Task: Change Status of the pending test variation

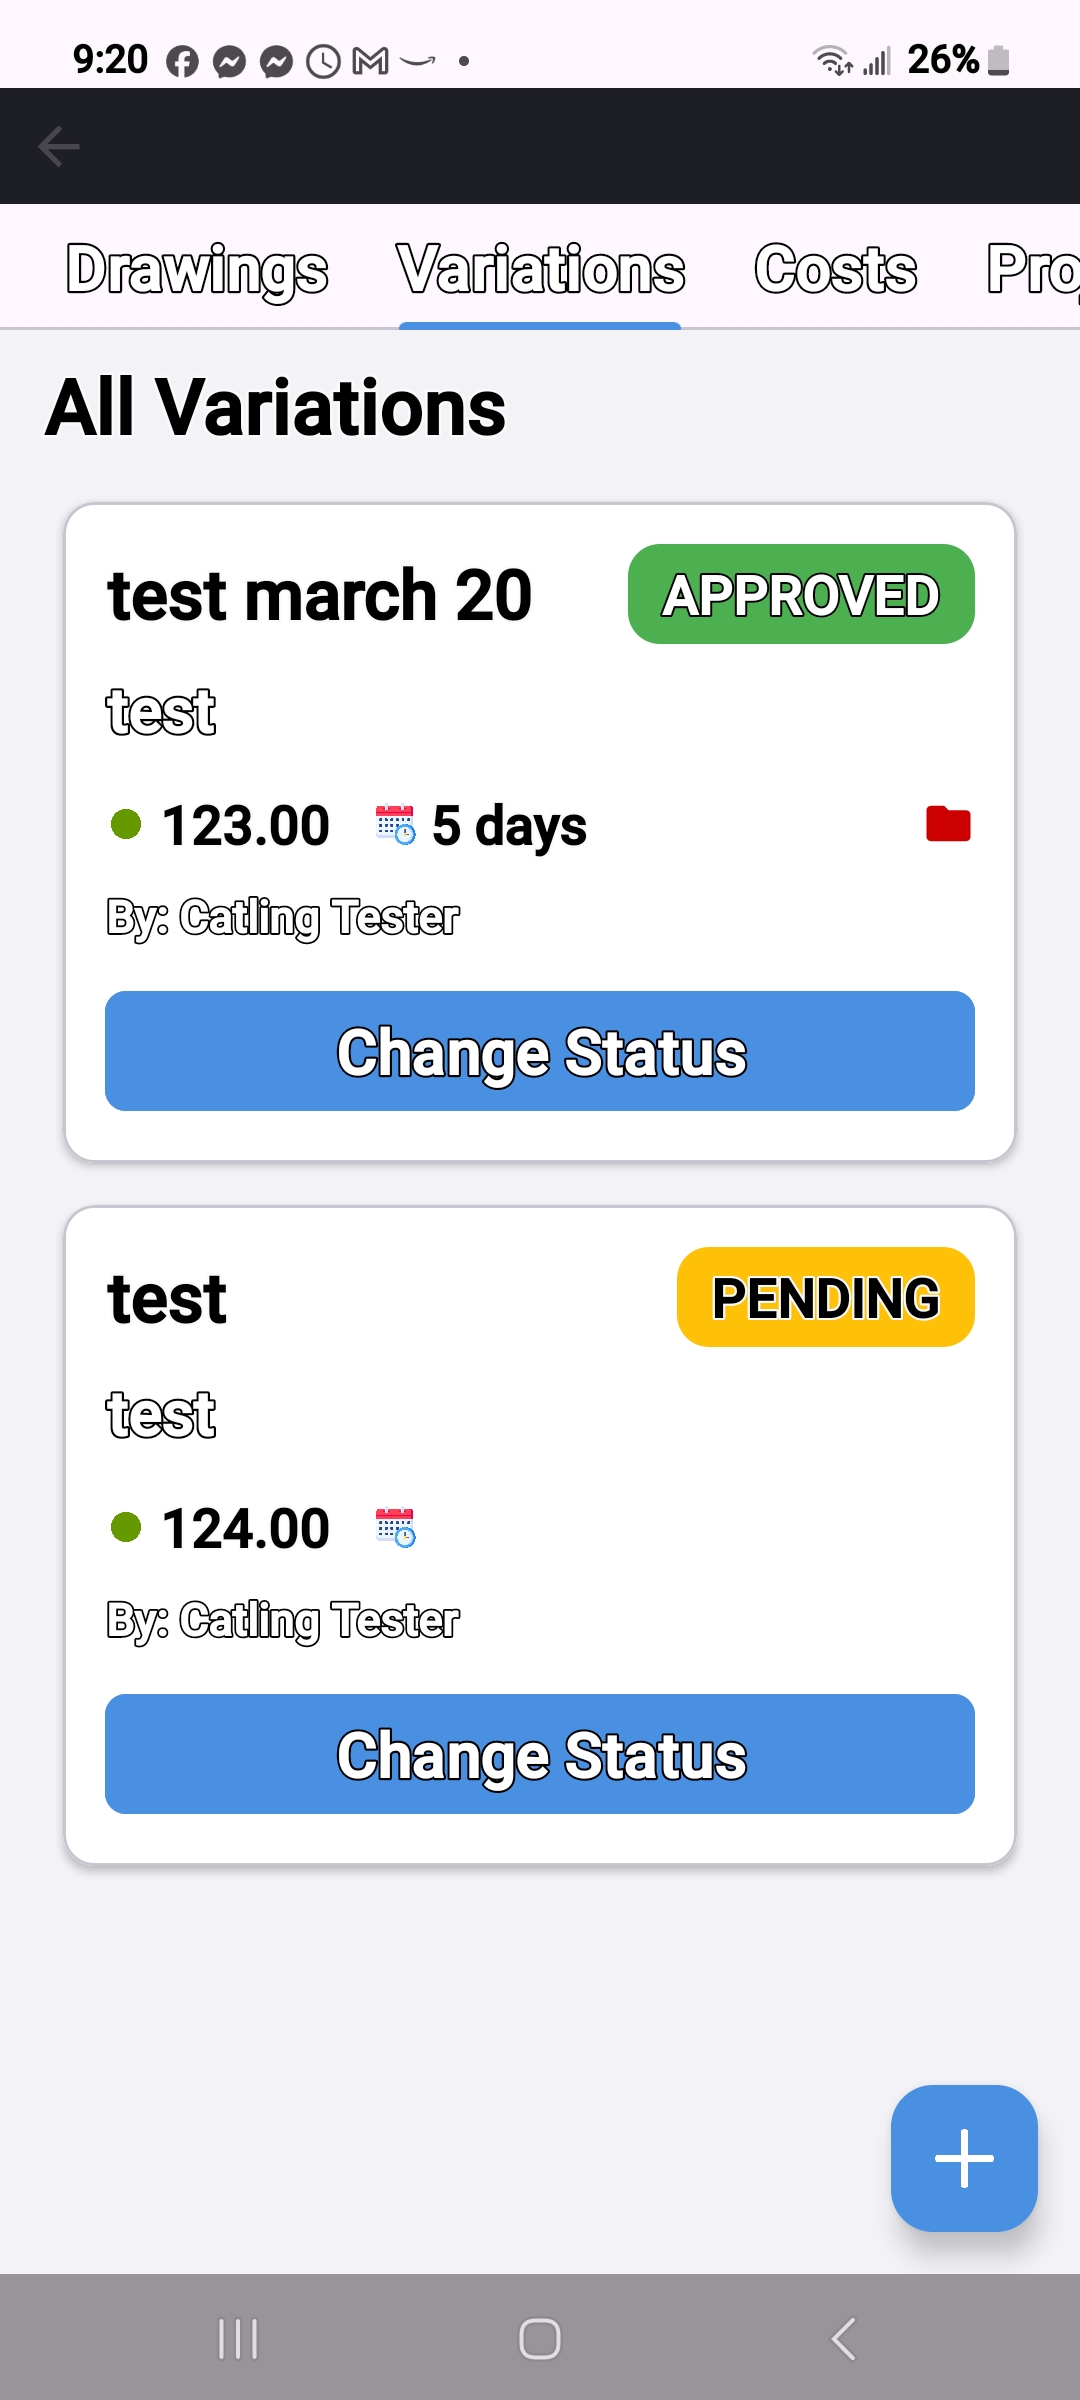Action: 540,1754
